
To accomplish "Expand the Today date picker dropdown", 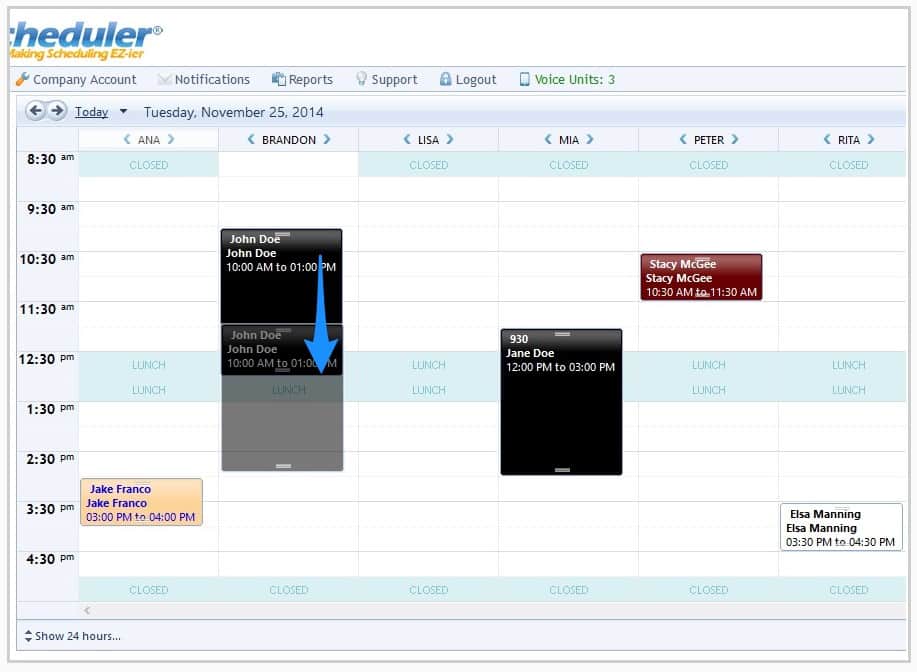I will pos(122,112).
